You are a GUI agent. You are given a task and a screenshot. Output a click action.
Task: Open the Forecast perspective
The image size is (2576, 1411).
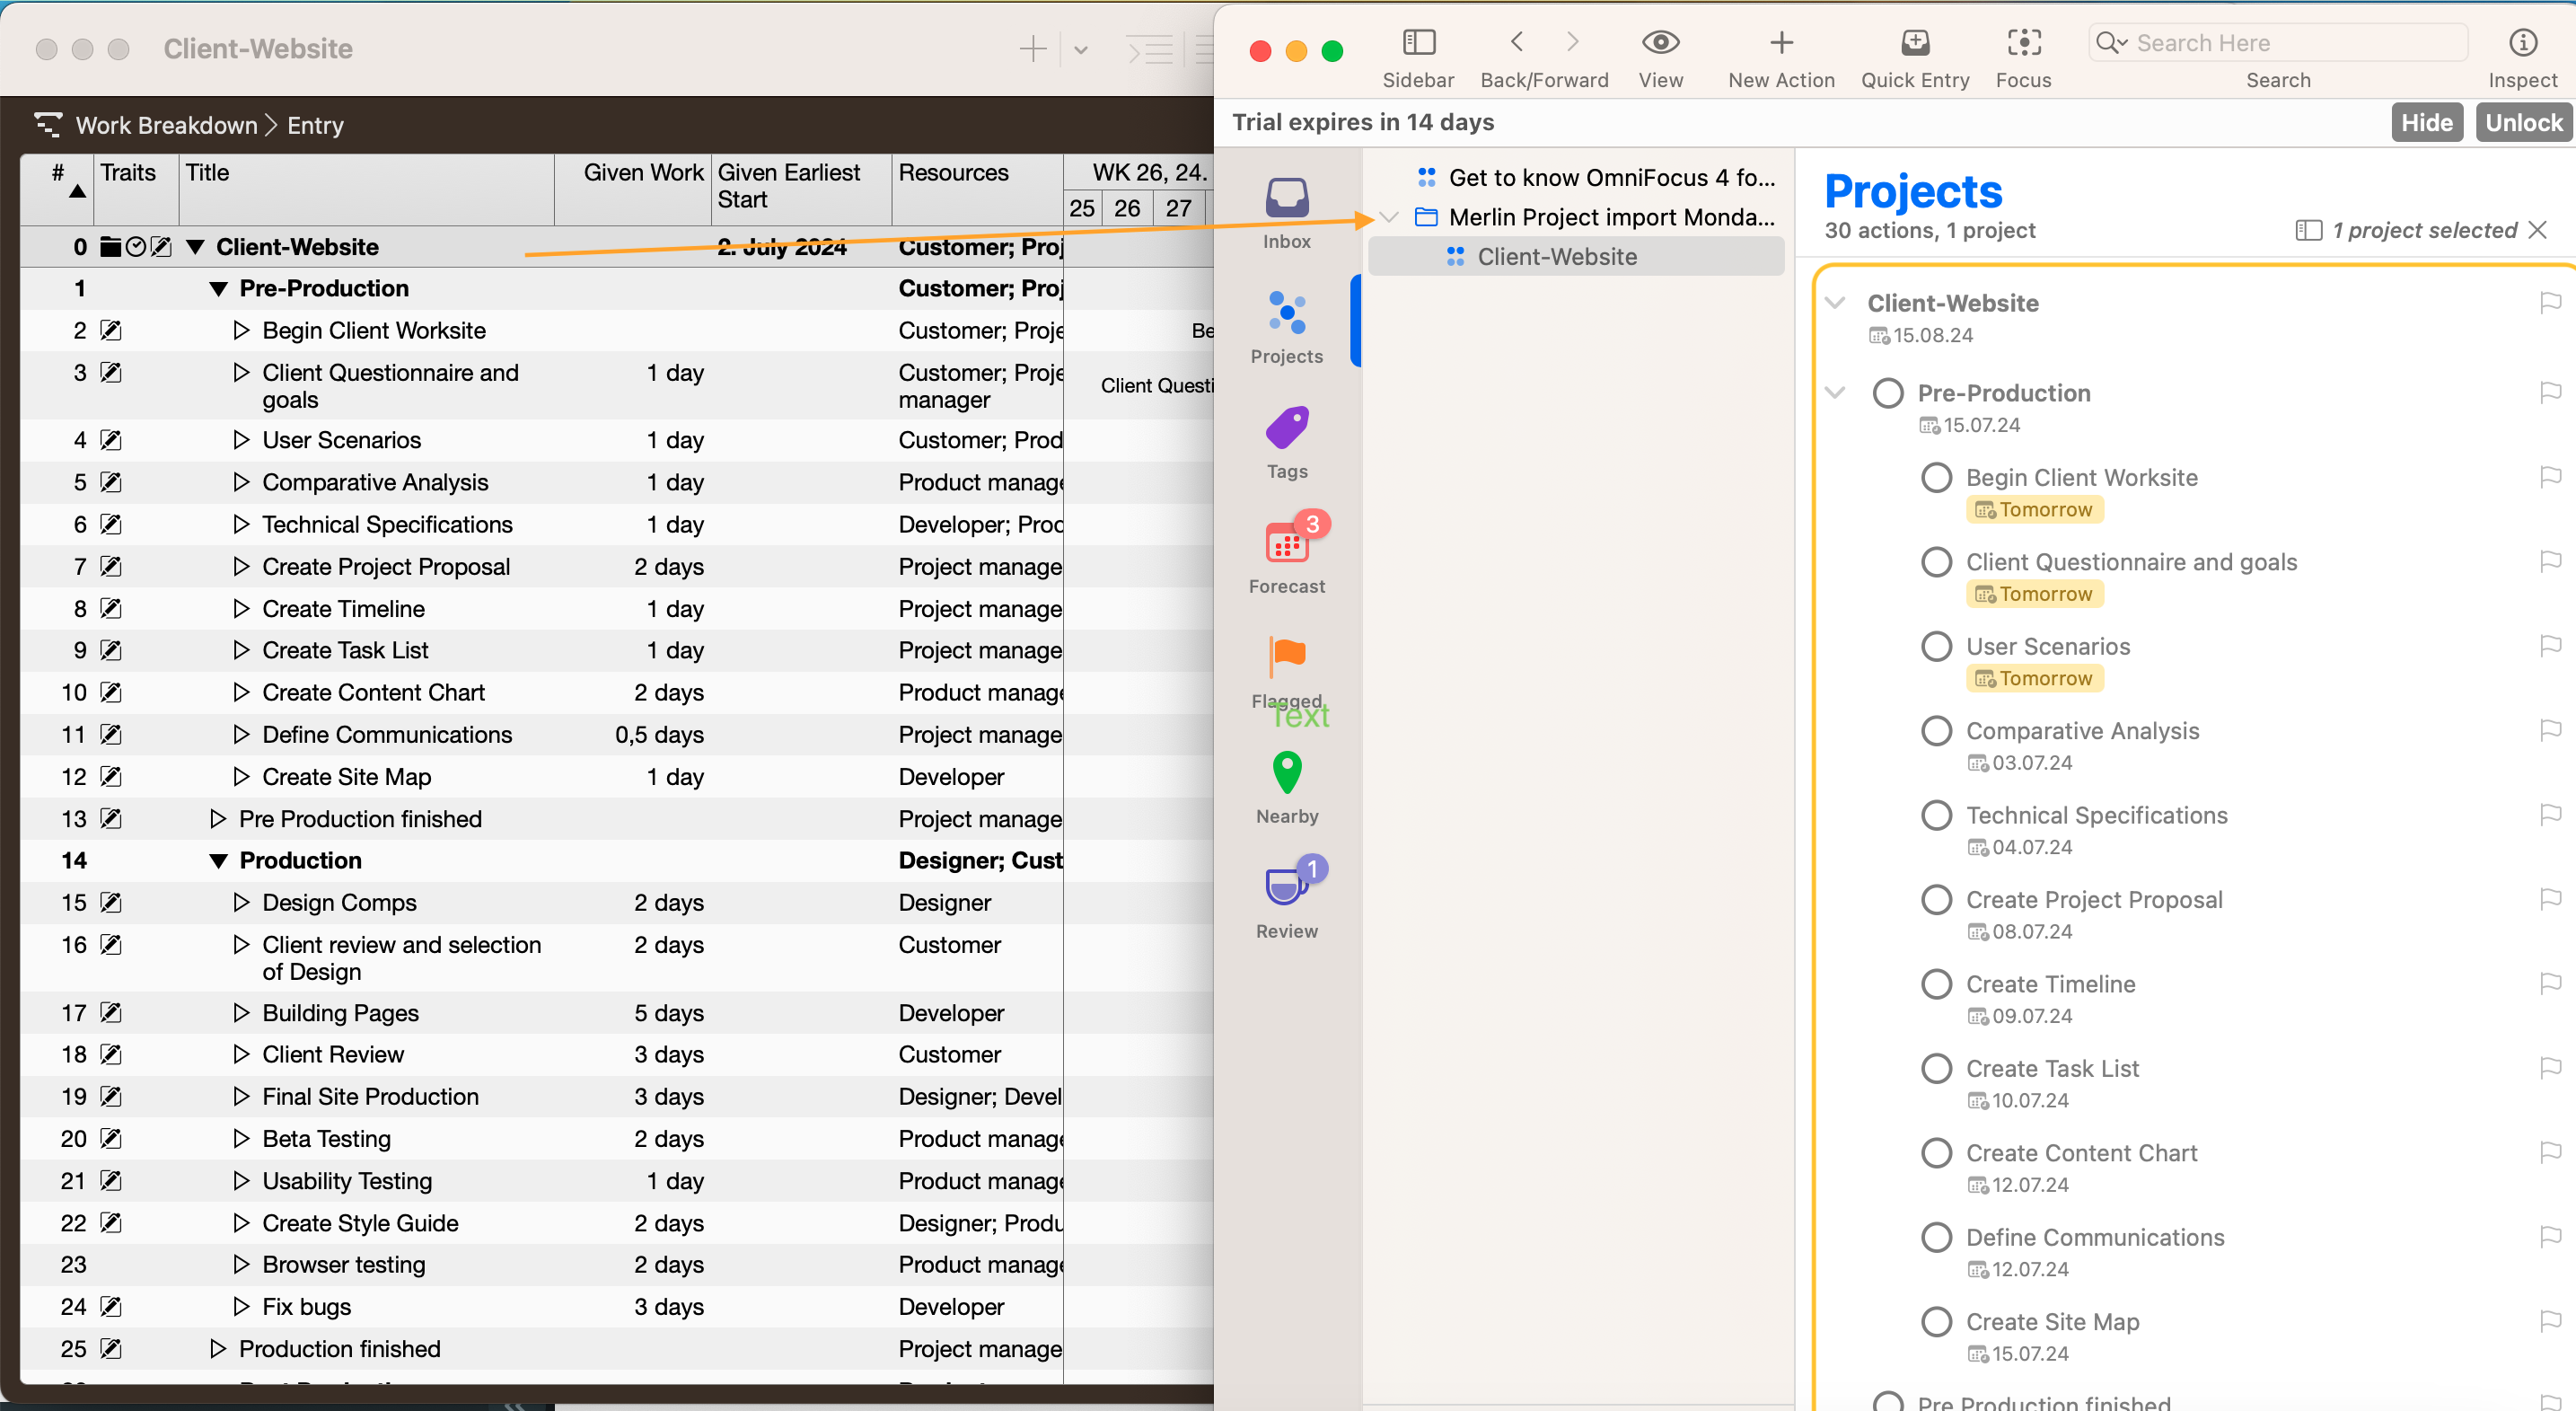(x=1286, y=558)
